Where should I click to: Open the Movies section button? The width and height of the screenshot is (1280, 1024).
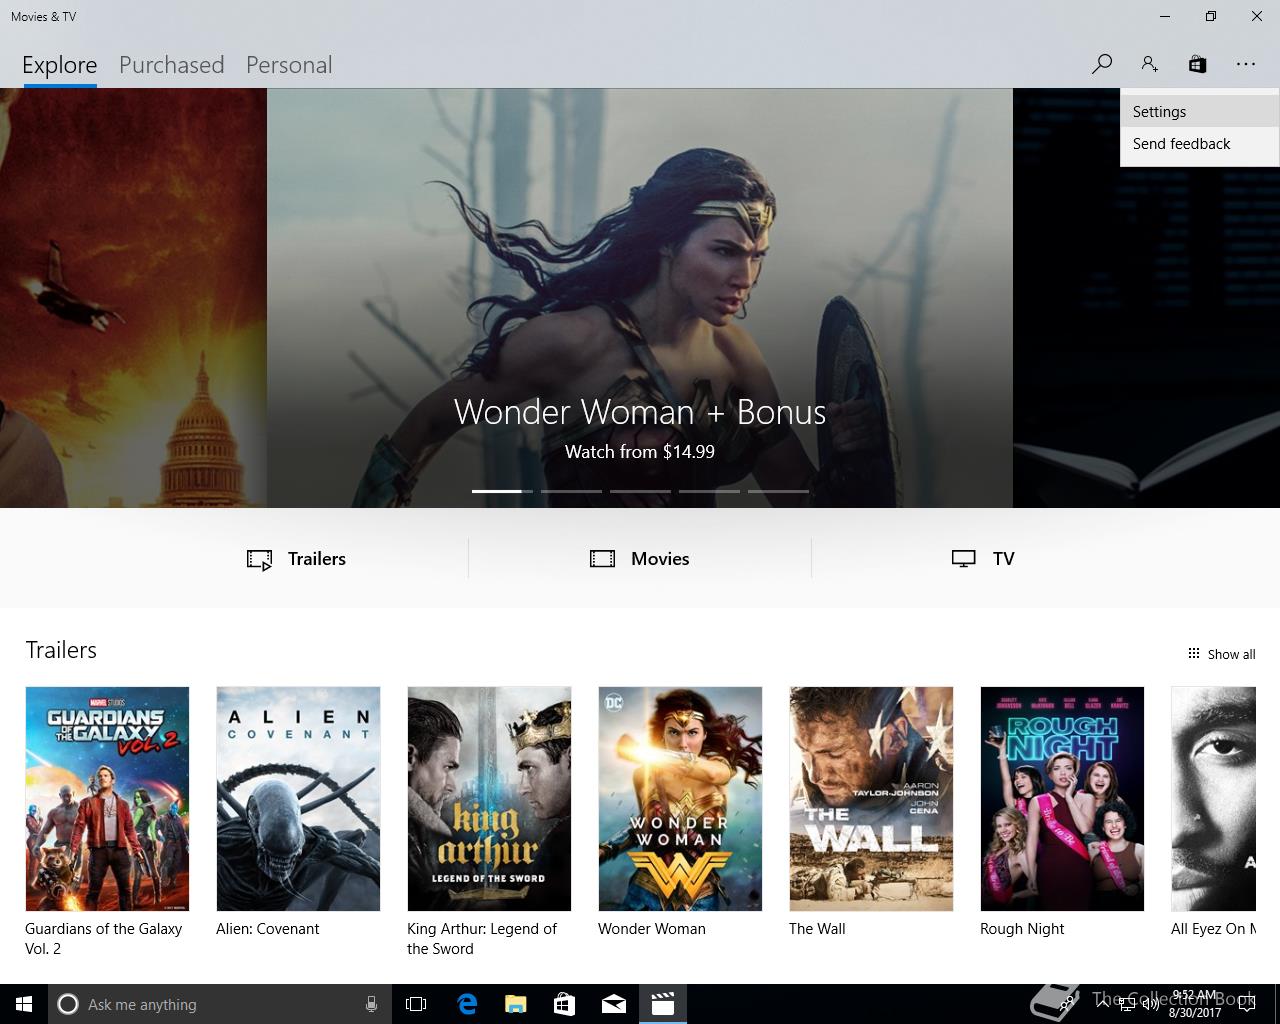[640, 559]
